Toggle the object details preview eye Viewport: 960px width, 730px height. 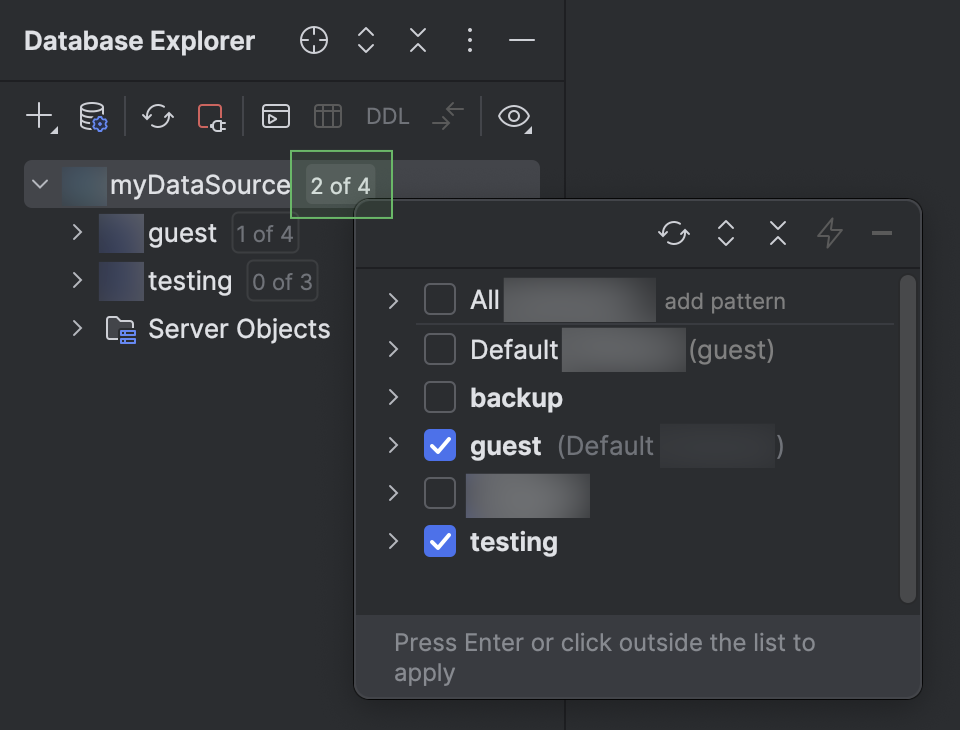[x=514, y=117]
